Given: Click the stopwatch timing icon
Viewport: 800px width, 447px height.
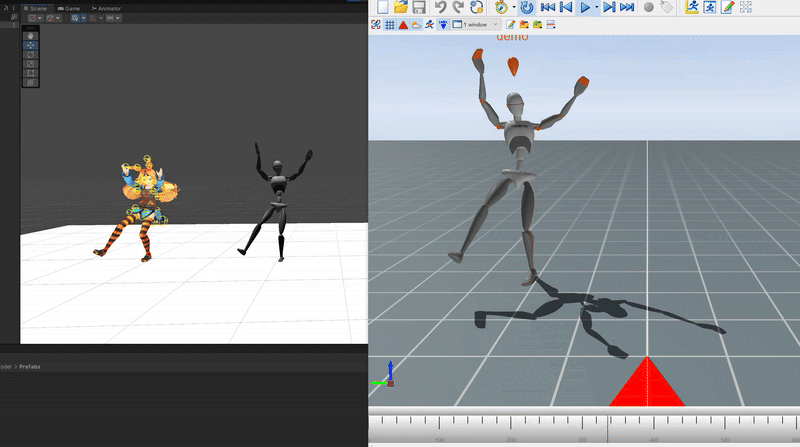Looking at the screenshot, I should (501, 7).
